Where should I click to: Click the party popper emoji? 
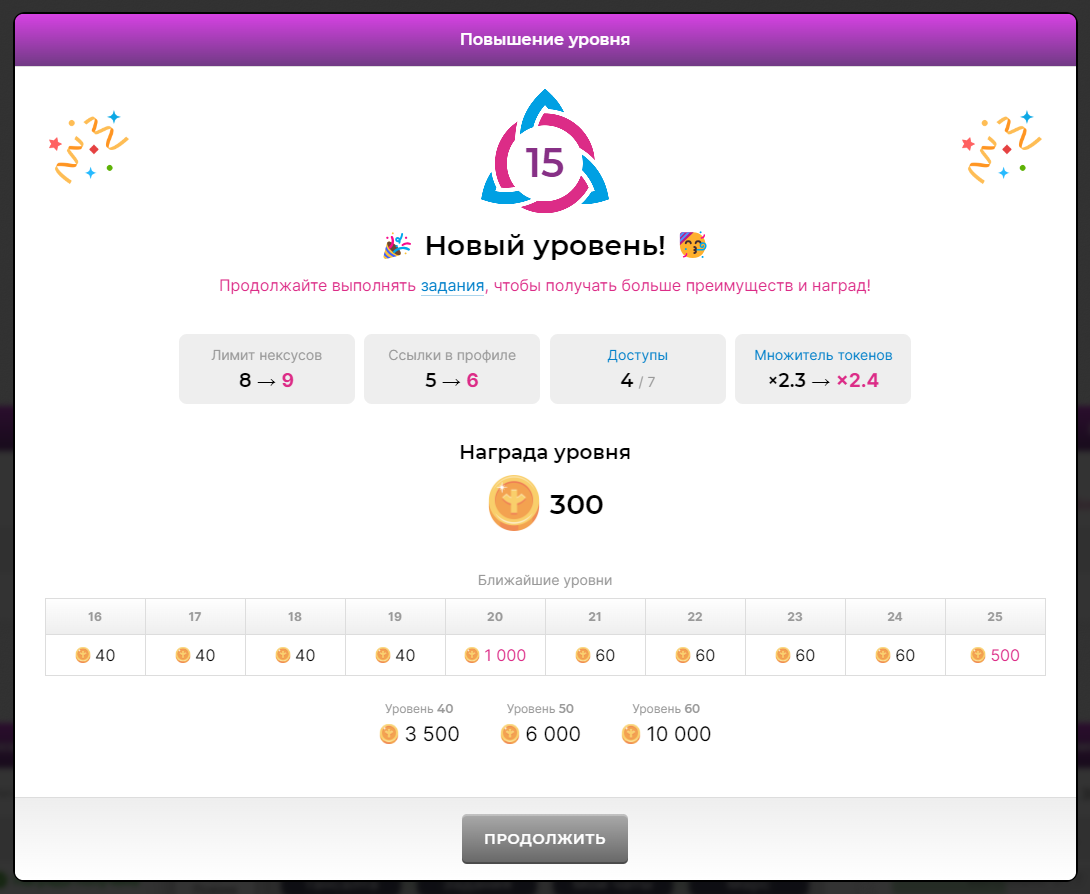pyautogui.click(x=397, y=245)
